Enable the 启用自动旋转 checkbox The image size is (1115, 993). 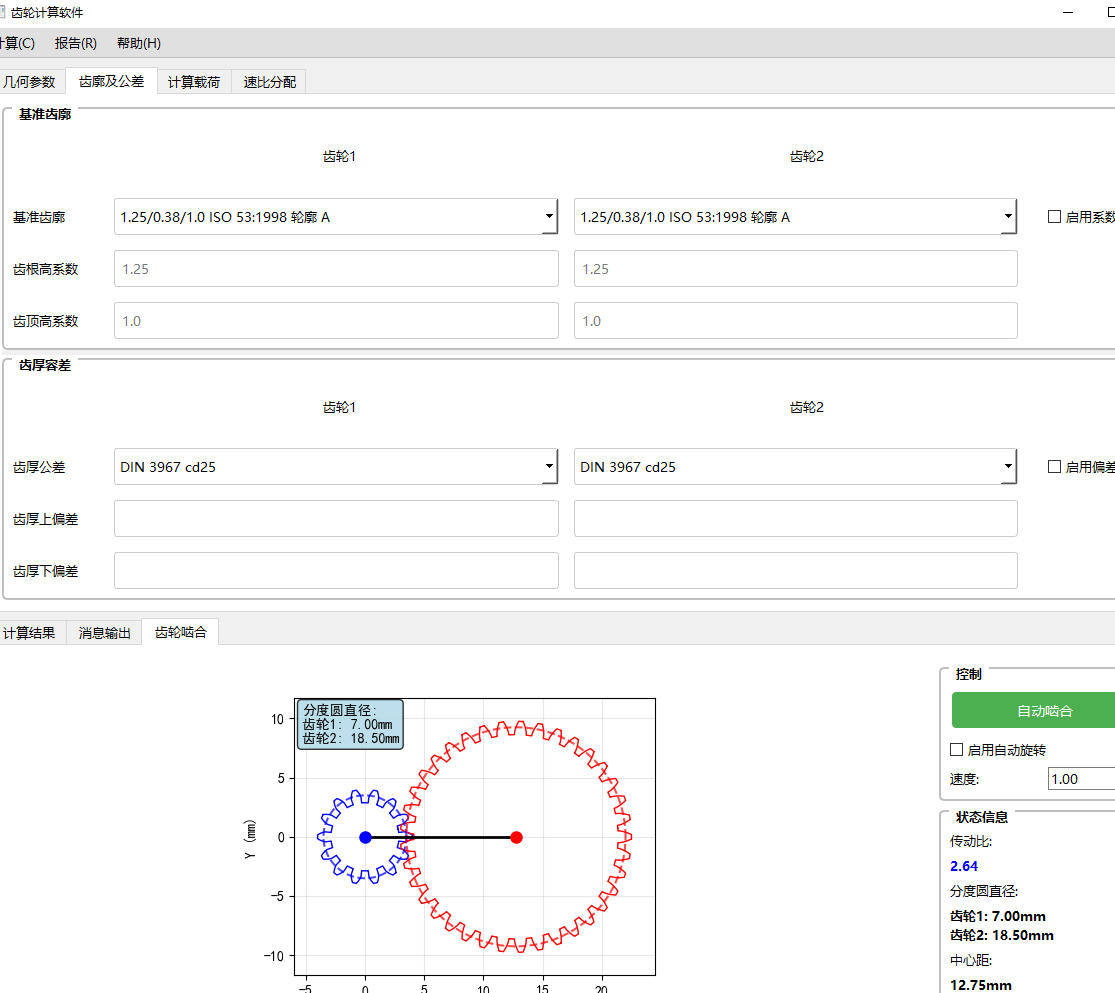pos(956,750)
